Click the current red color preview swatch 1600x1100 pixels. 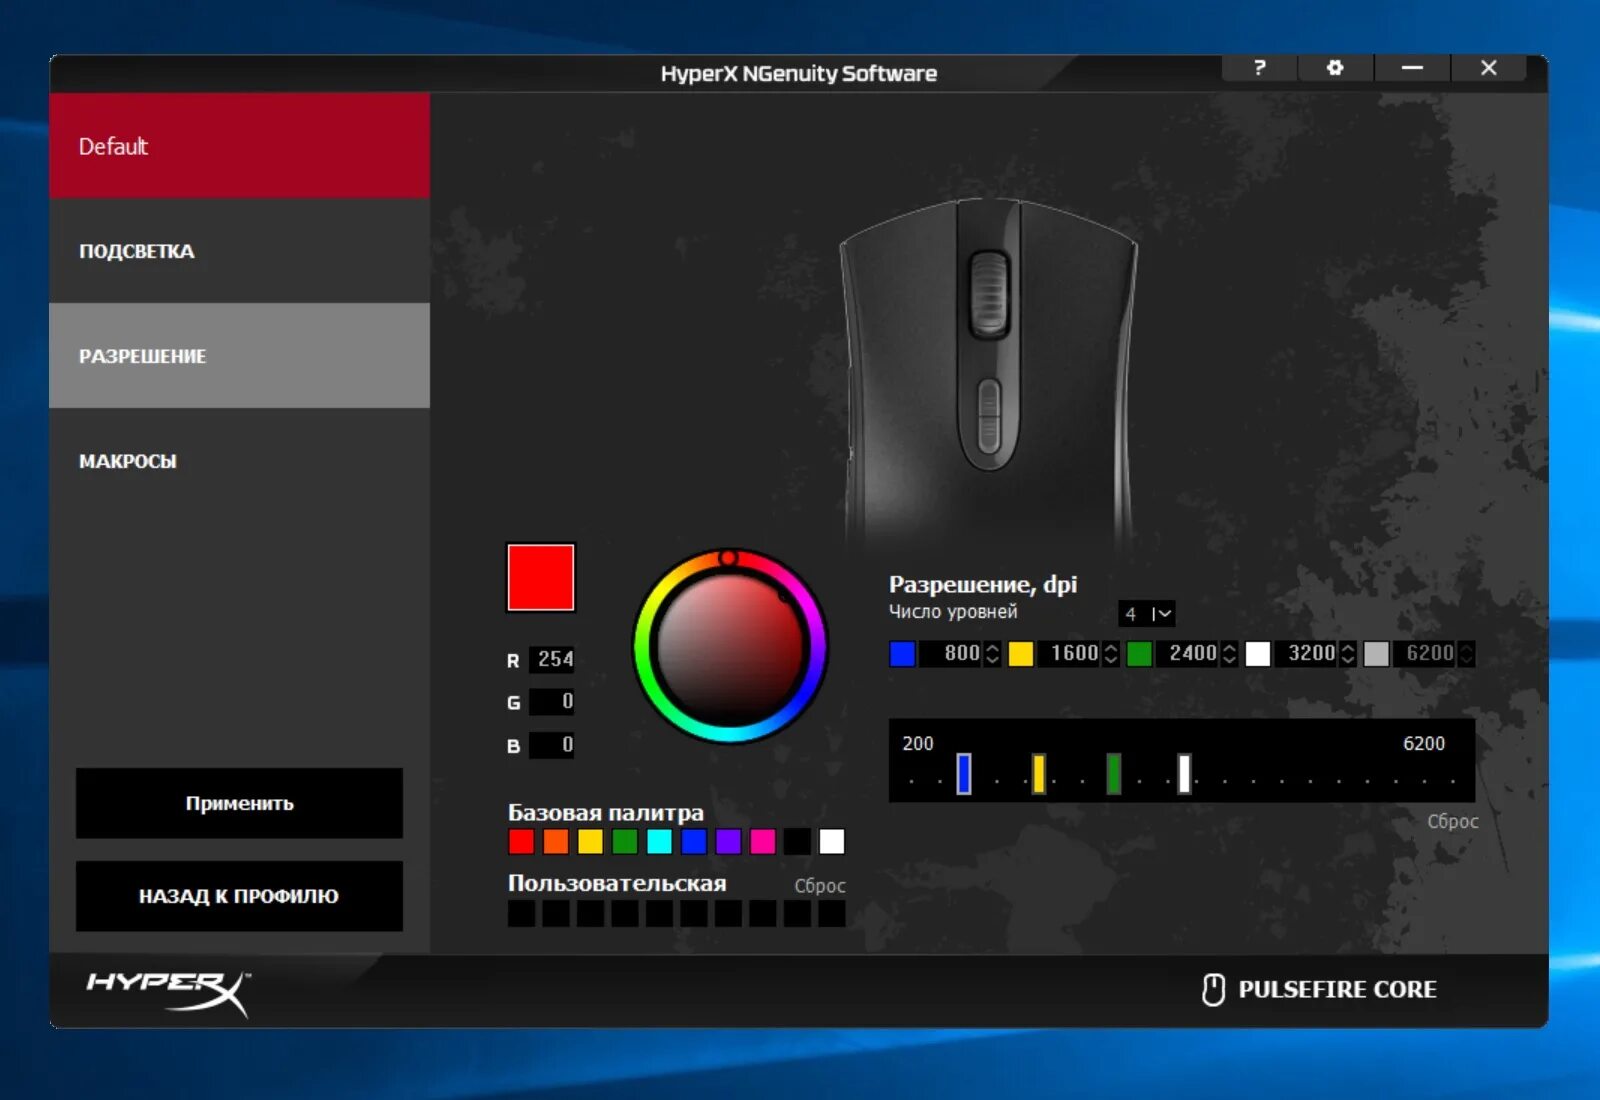pos(541,577)
